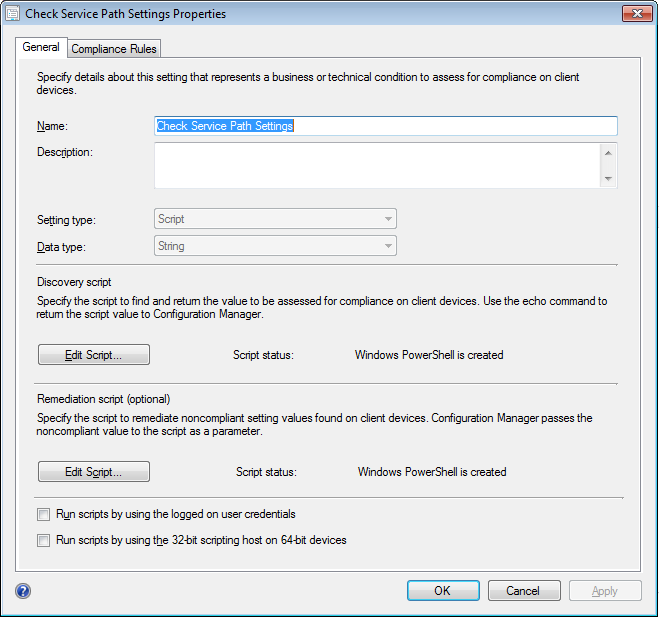Switch to the Compliance Rules tab
Viewport: 659px width, 617px height.
(114, 49)
